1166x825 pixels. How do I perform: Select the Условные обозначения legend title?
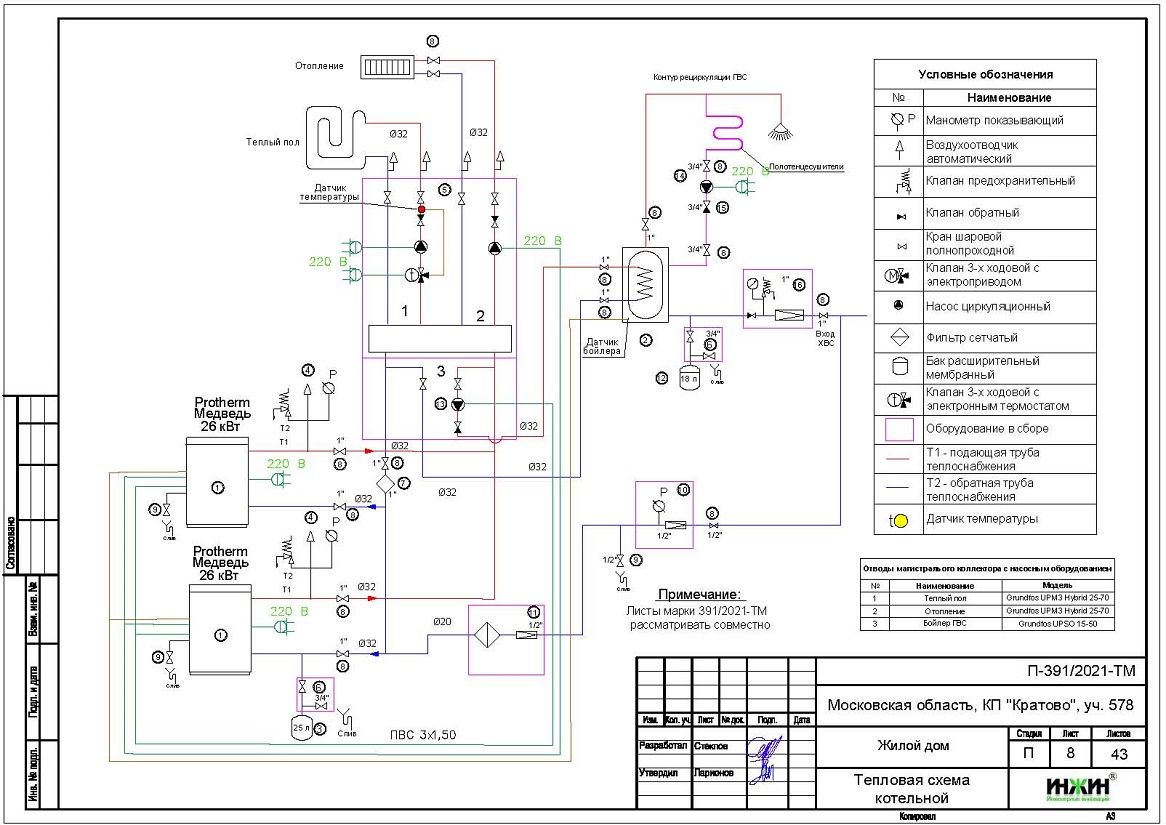(x=985, y=75)
